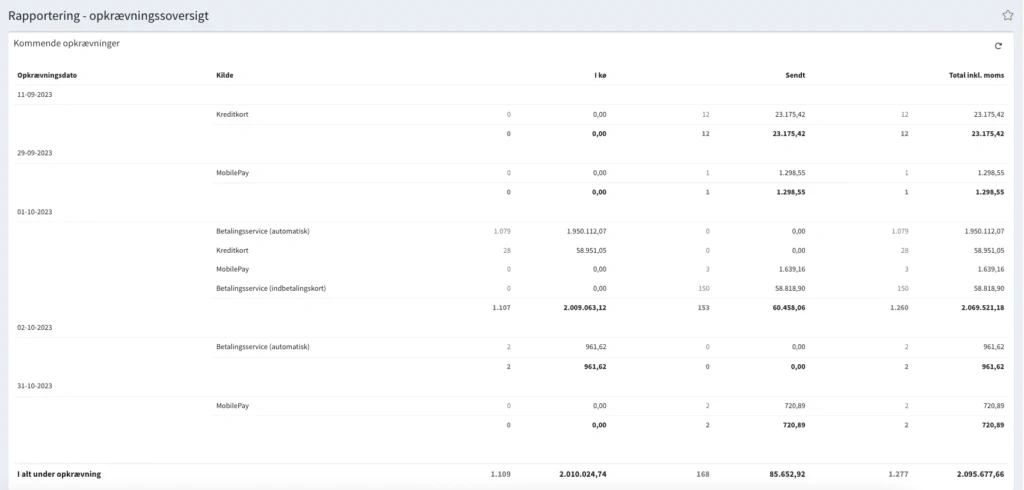Click the Opkrævningsdato column header
Viewport: 1024px width, 490px height.
tap(47, 75)
